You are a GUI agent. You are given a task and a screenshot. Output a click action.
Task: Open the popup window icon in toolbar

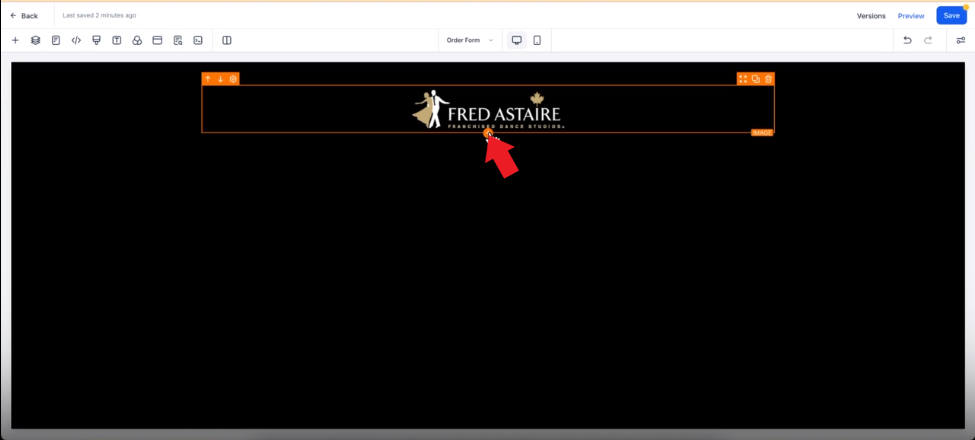point(157,40)
